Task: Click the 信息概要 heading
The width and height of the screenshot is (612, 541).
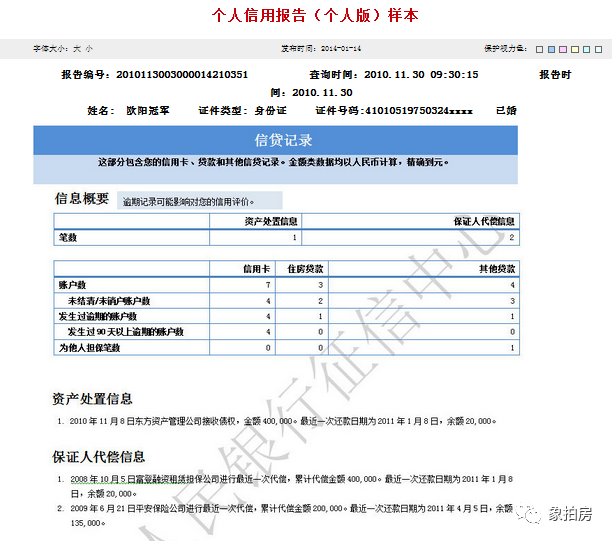Action: 82,199
